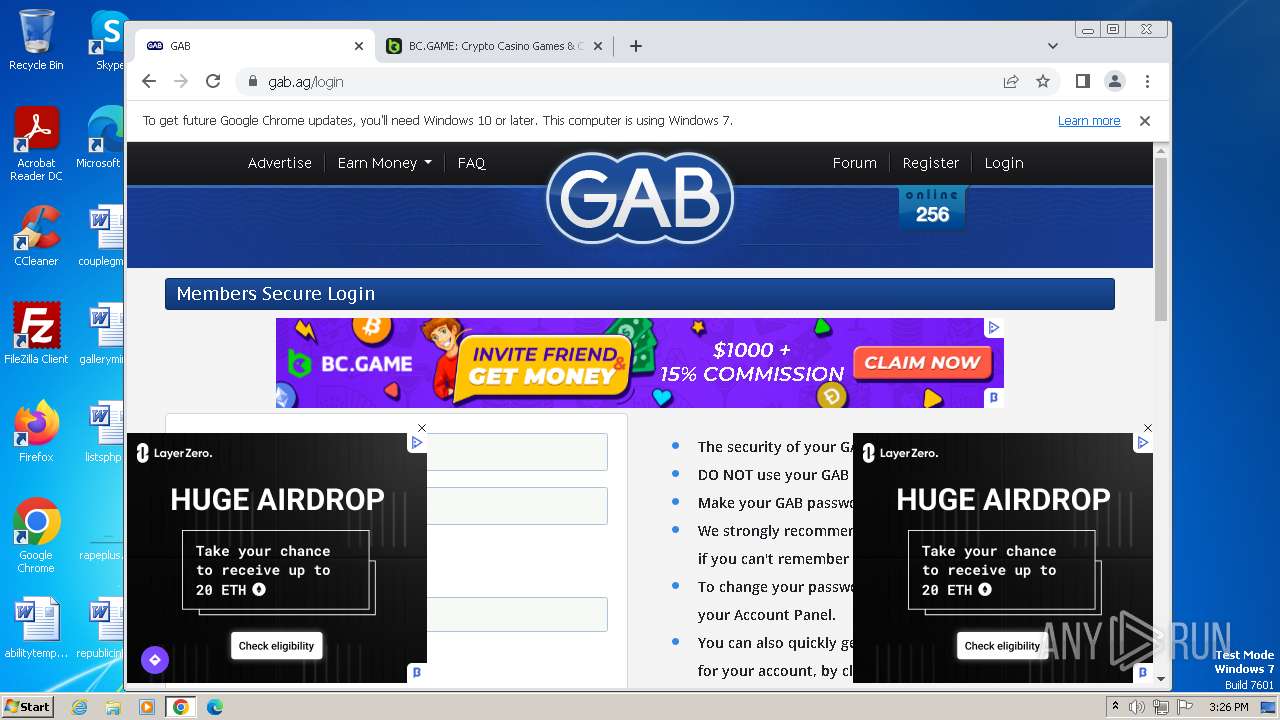Open Google Chrome desktop icon
The height and width of the screenshot is (720, 1280).
(36, 535)
